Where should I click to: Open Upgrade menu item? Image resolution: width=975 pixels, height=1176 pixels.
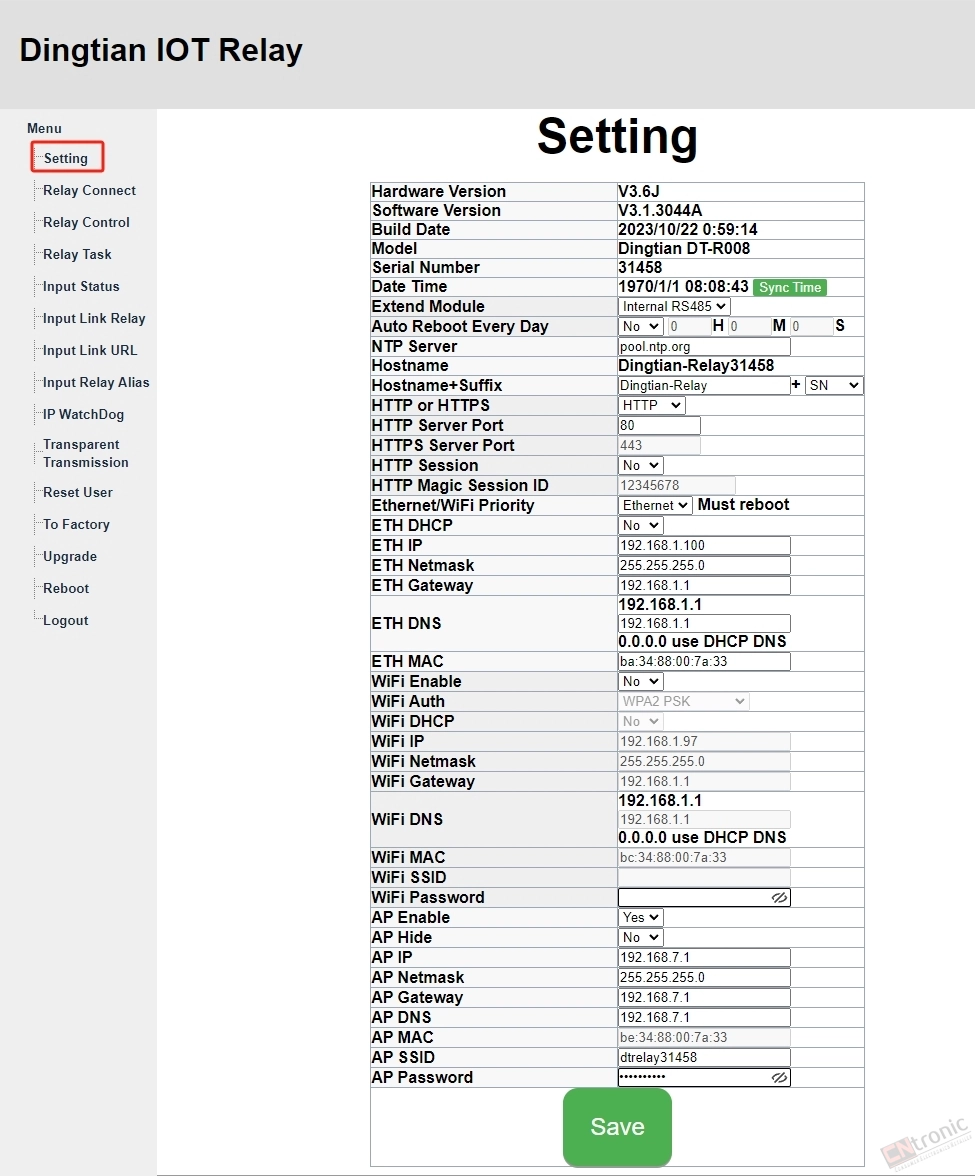70,556
